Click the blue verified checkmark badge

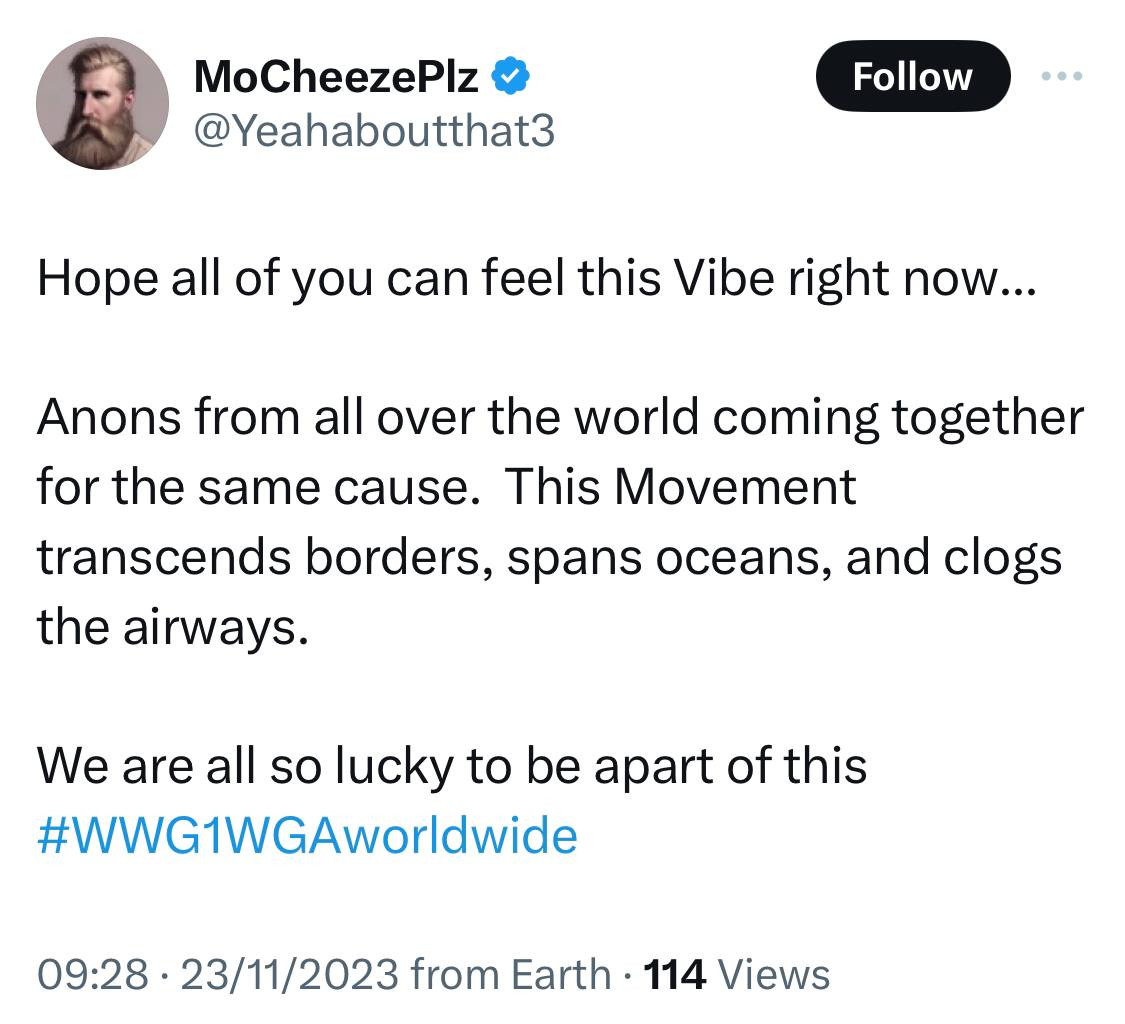pos(513,76)
